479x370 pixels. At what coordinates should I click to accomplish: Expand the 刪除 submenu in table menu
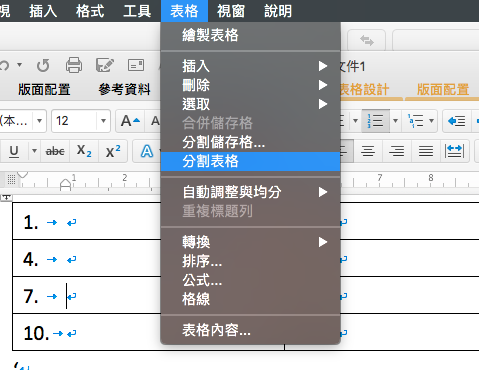point(250,85)
